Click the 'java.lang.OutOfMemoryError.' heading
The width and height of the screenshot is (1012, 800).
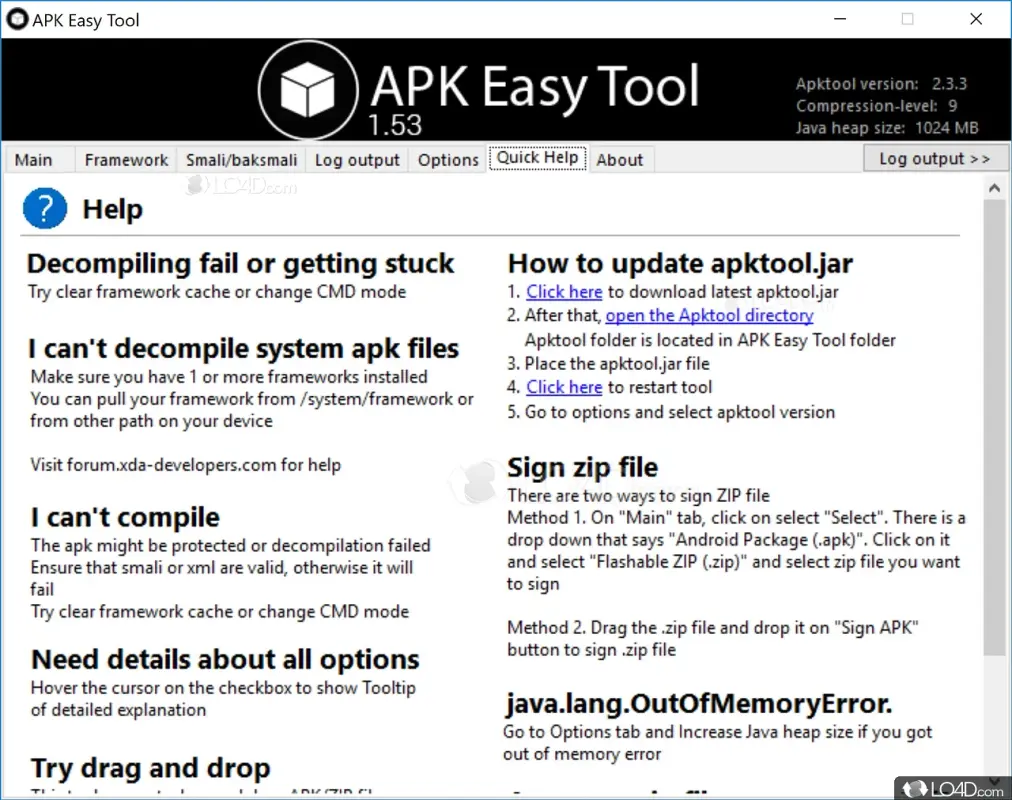pos(698,703)
